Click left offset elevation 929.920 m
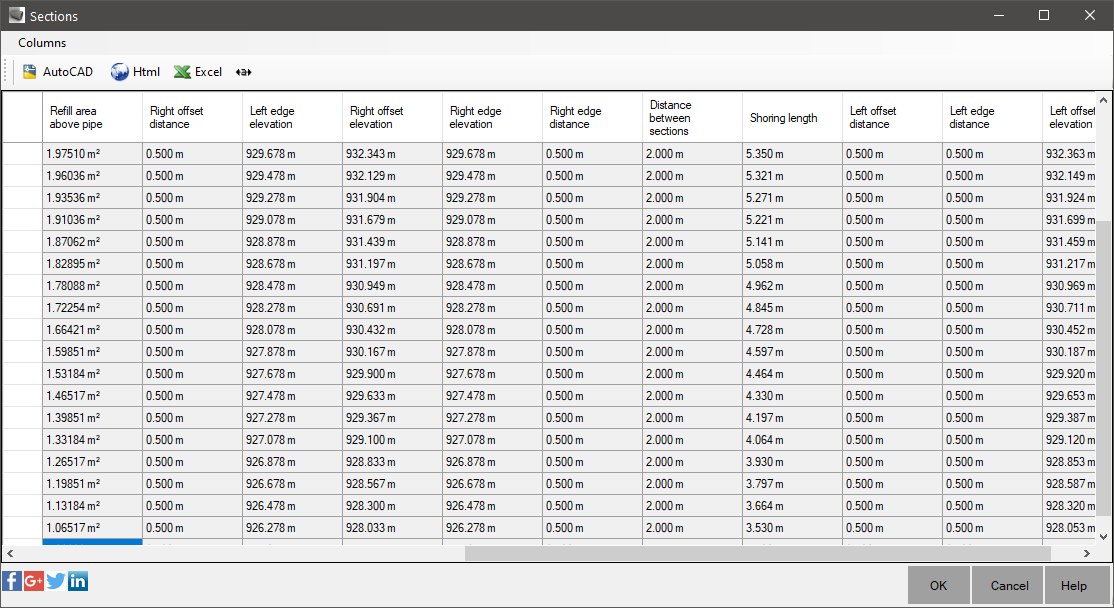 click(x=1069, y=374)
